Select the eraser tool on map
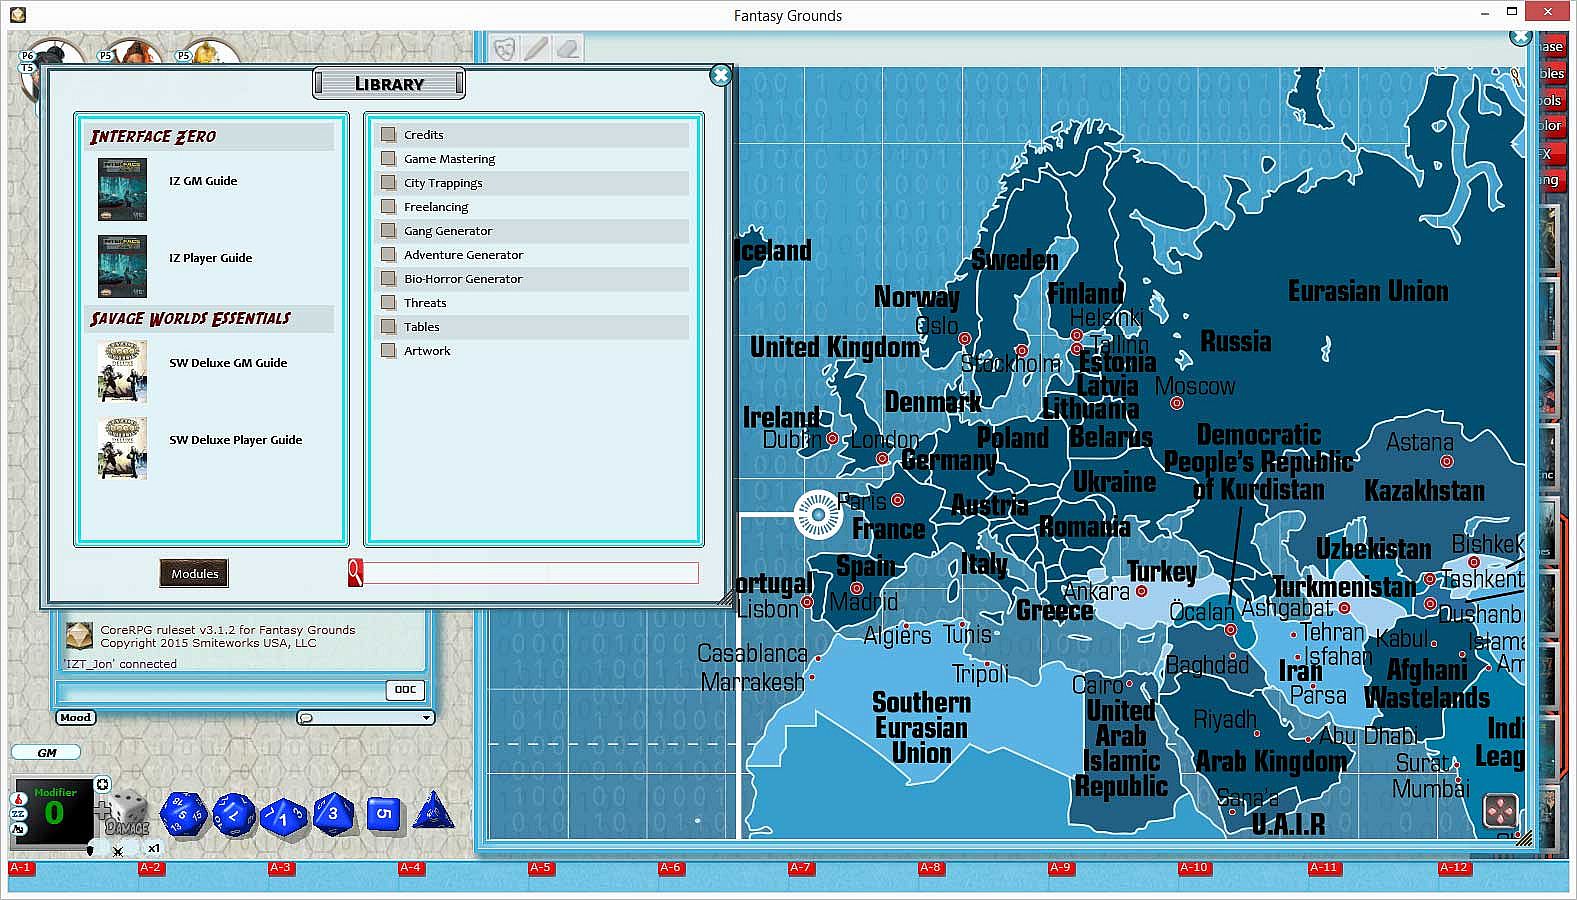 click(567, 48)
